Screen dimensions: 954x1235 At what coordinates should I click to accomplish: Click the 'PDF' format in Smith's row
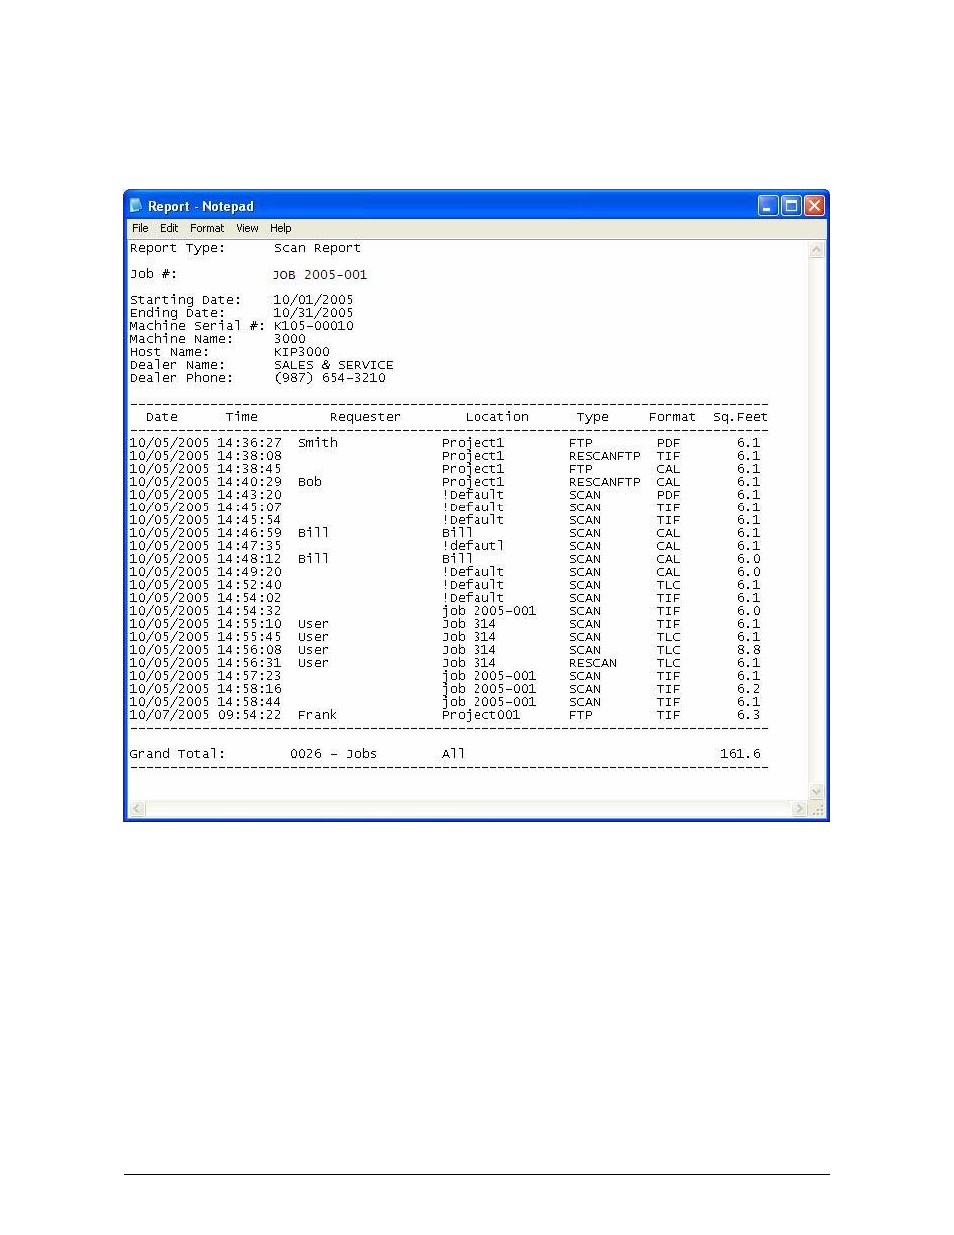(668, 443)
